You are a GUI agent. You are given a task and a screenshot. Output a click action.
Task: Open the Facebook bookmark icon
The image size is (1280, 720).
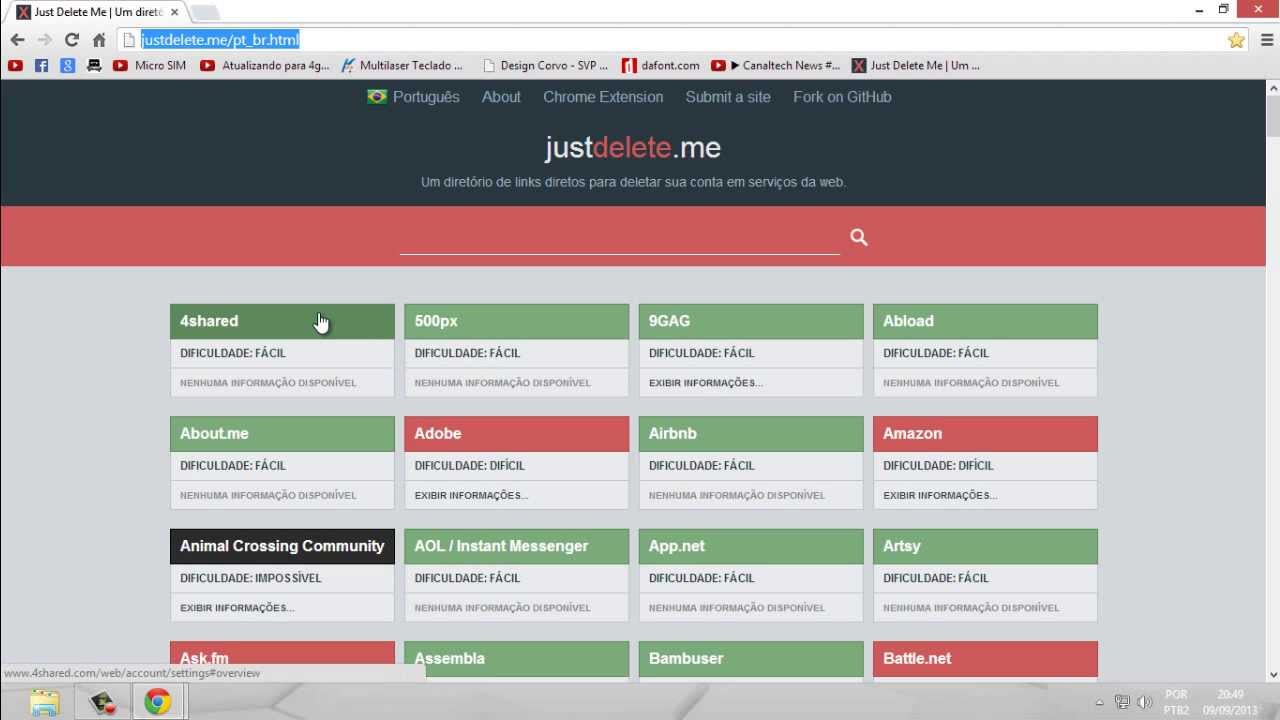41,66
